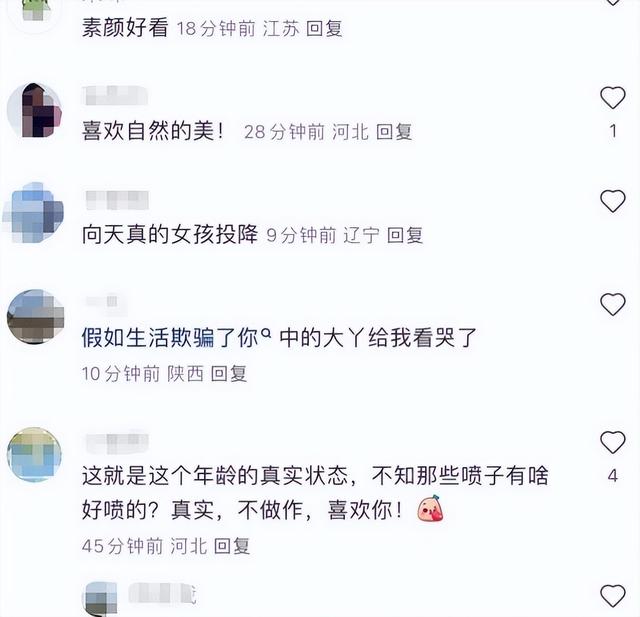Reply to the comment posted 45分钟前

[x=231, y=546]
